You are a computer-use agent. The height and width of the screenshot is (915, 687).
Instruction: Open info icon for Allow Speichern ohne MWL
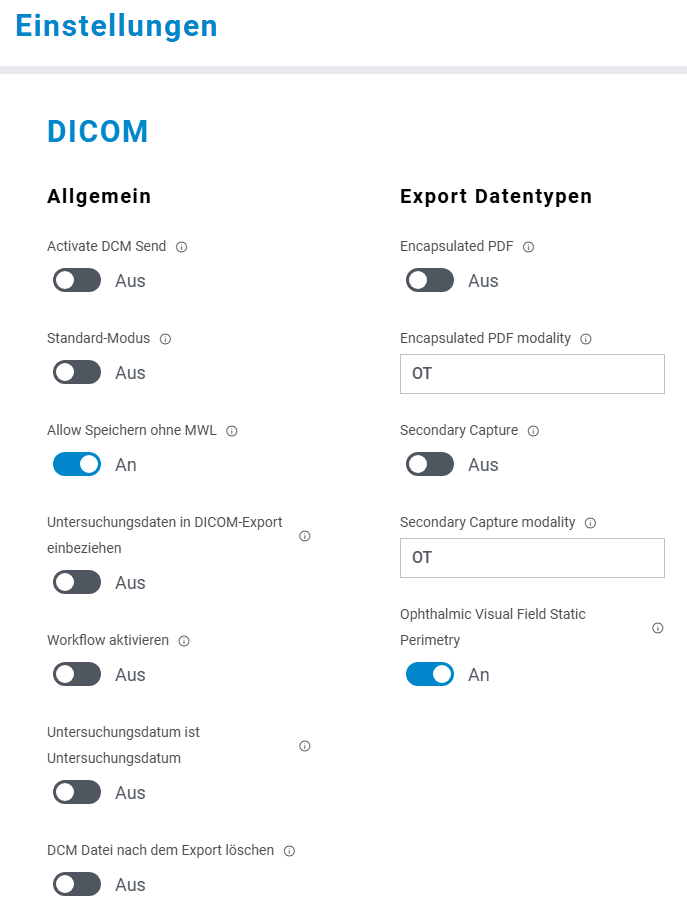coord(232,431)
